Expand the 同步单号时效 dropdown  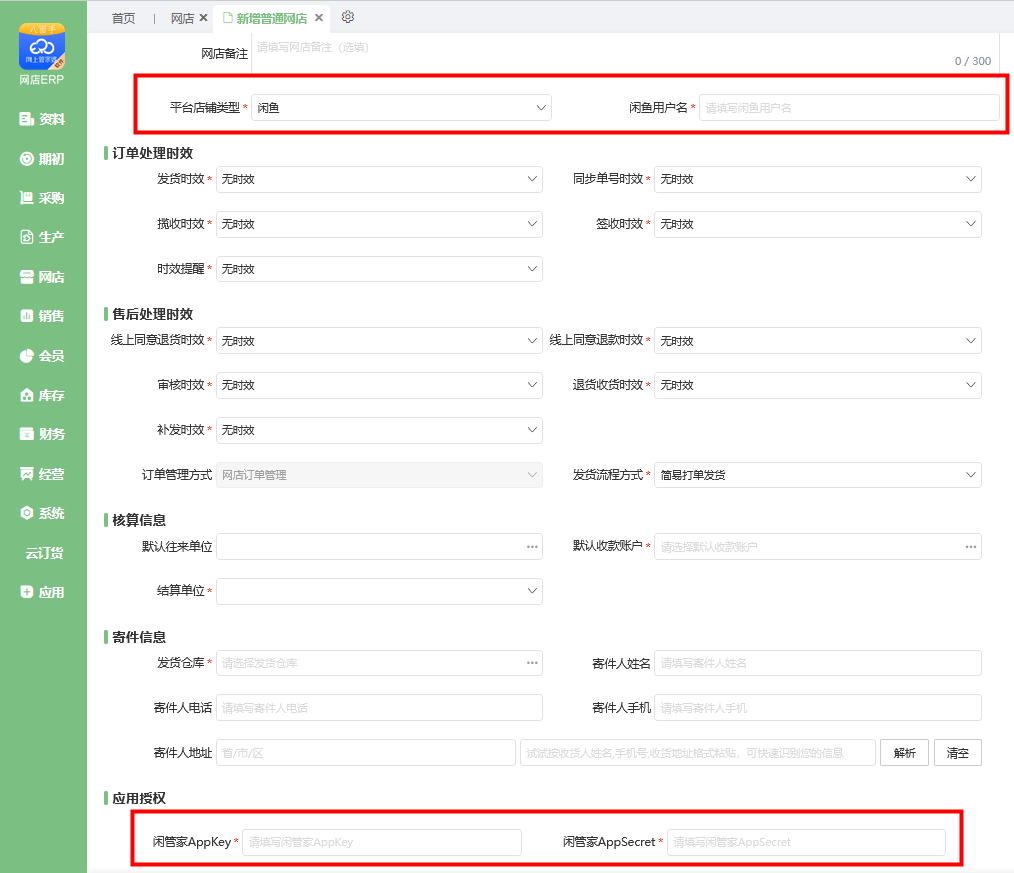pyautogui.click(x=818, y=179)
